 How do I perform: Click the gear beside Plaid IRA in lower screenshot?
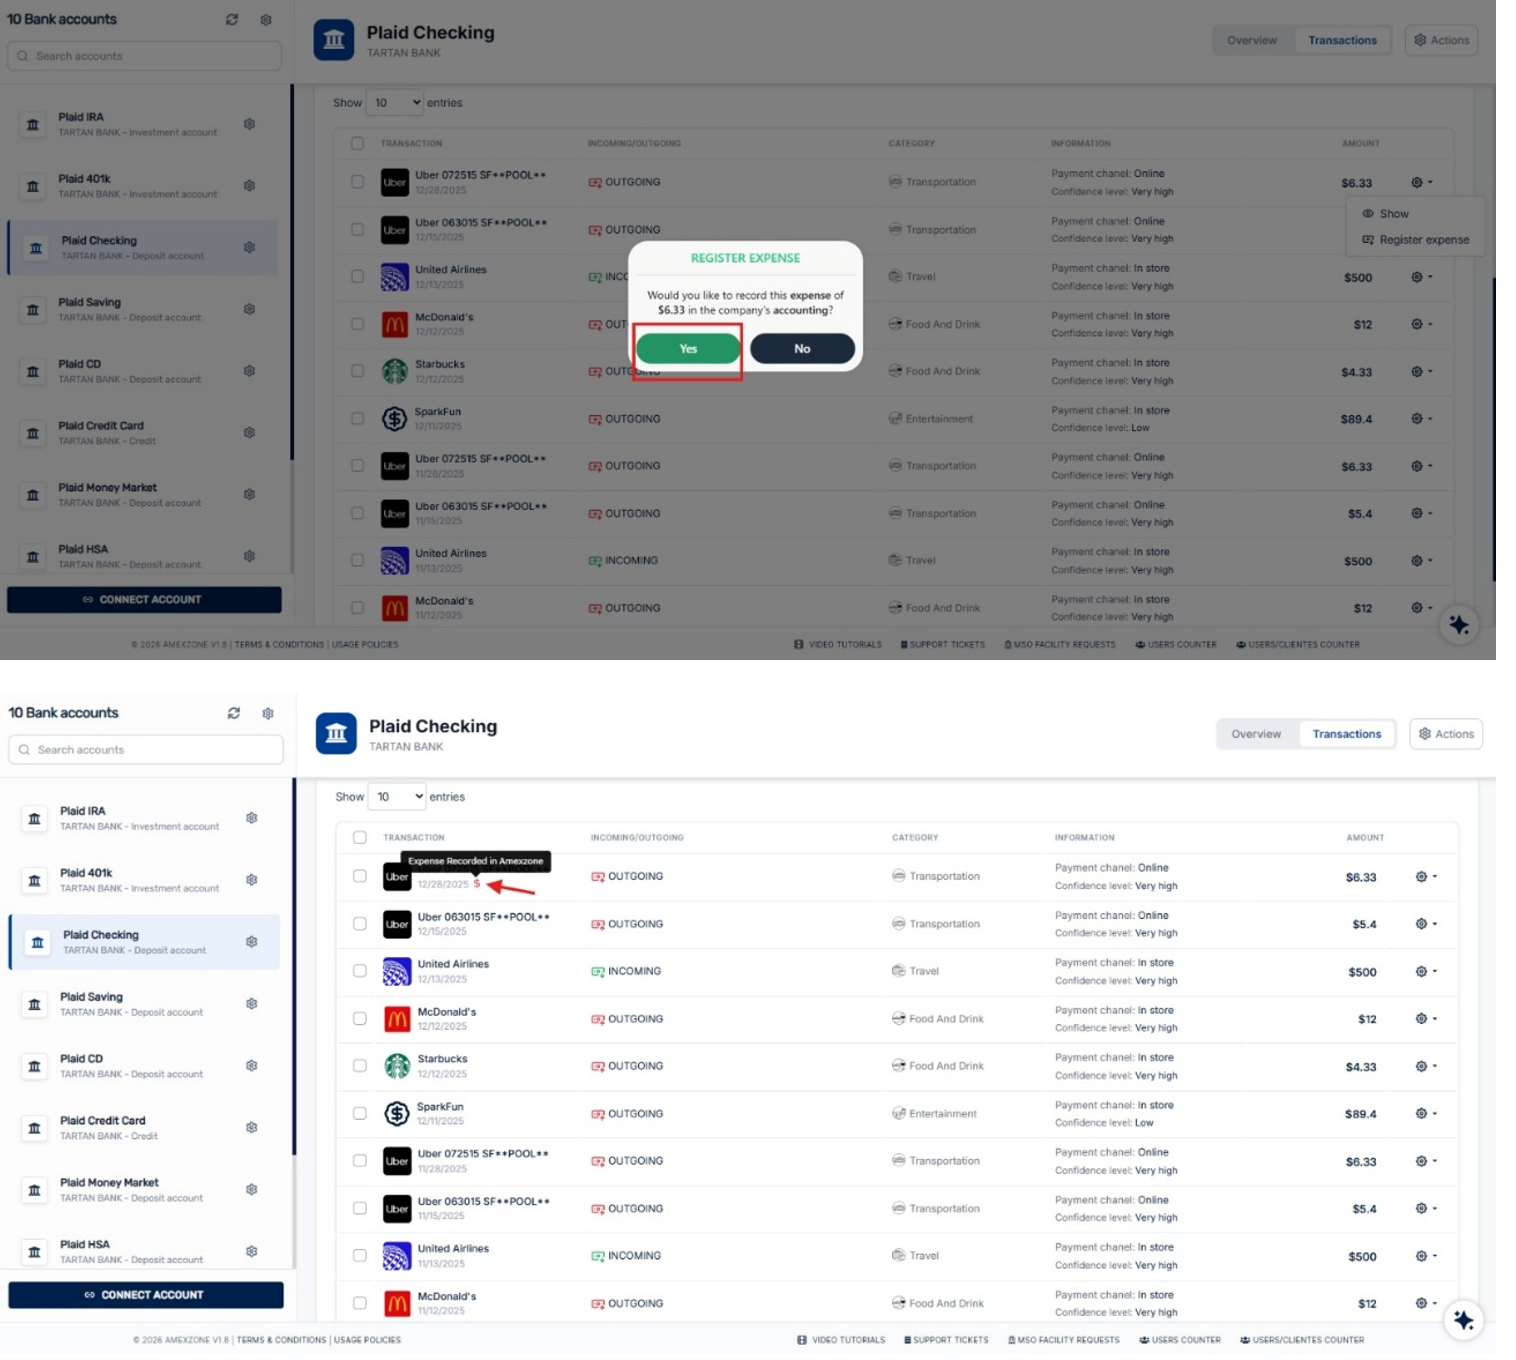tap(251, 818)
